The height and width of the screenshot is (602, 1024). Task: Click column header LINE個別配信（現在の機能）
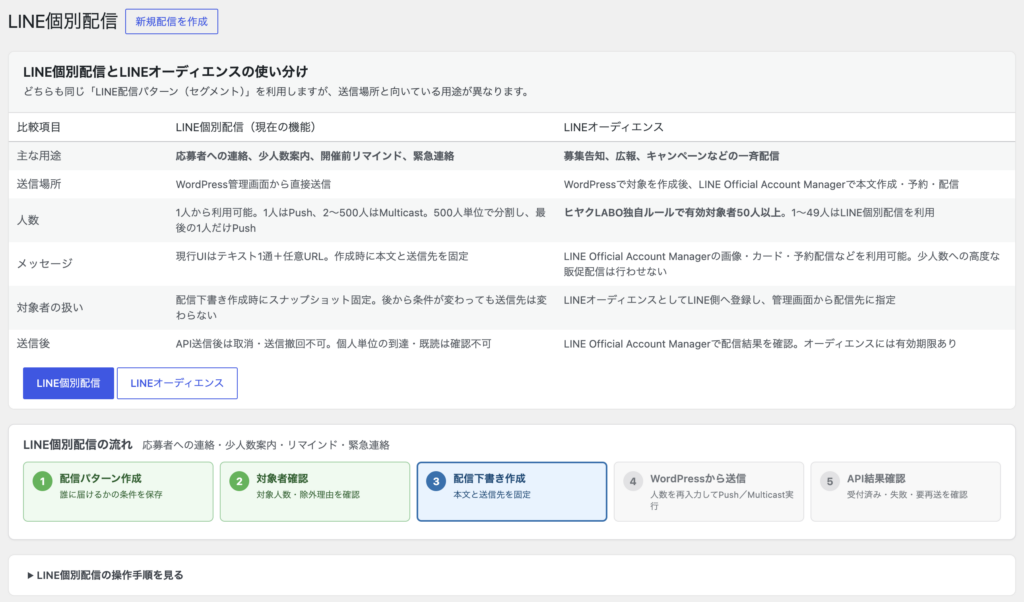click(x=246, y=127)
